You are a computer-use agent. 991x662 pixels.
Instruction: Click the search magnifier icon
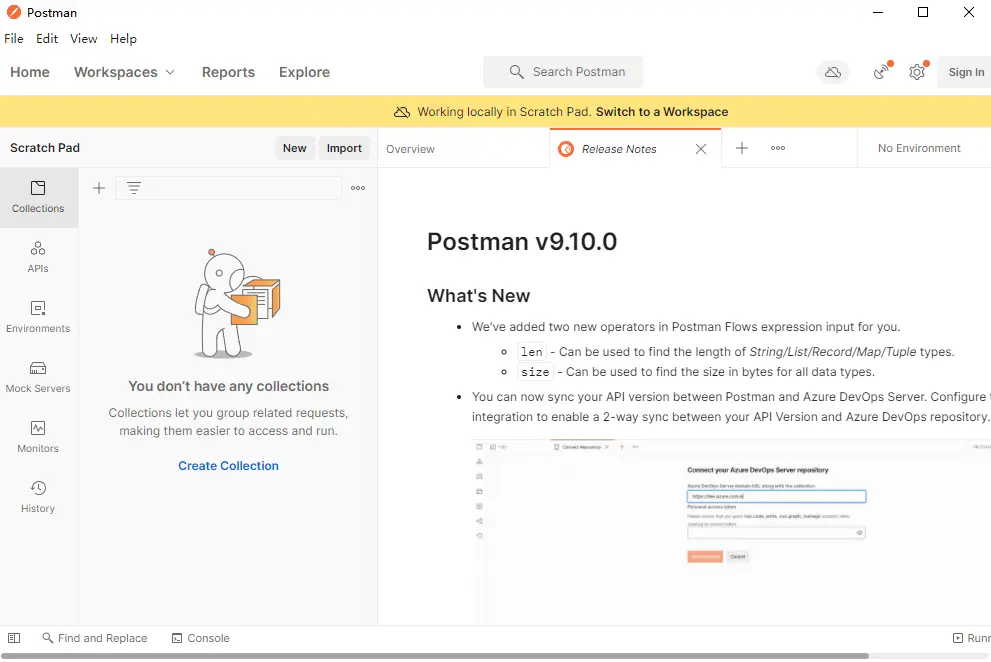516,72
